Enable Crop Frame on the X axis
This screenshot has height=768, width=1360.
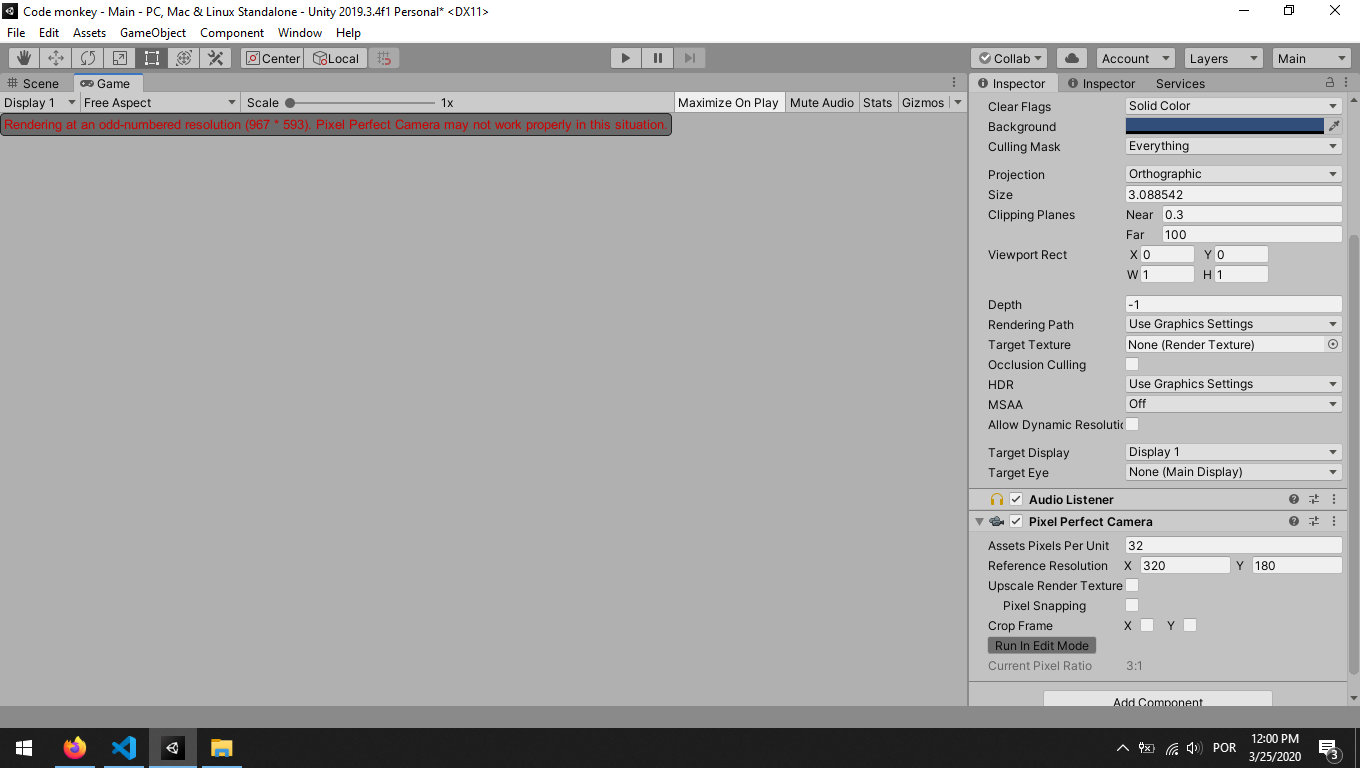point(1145,625)
